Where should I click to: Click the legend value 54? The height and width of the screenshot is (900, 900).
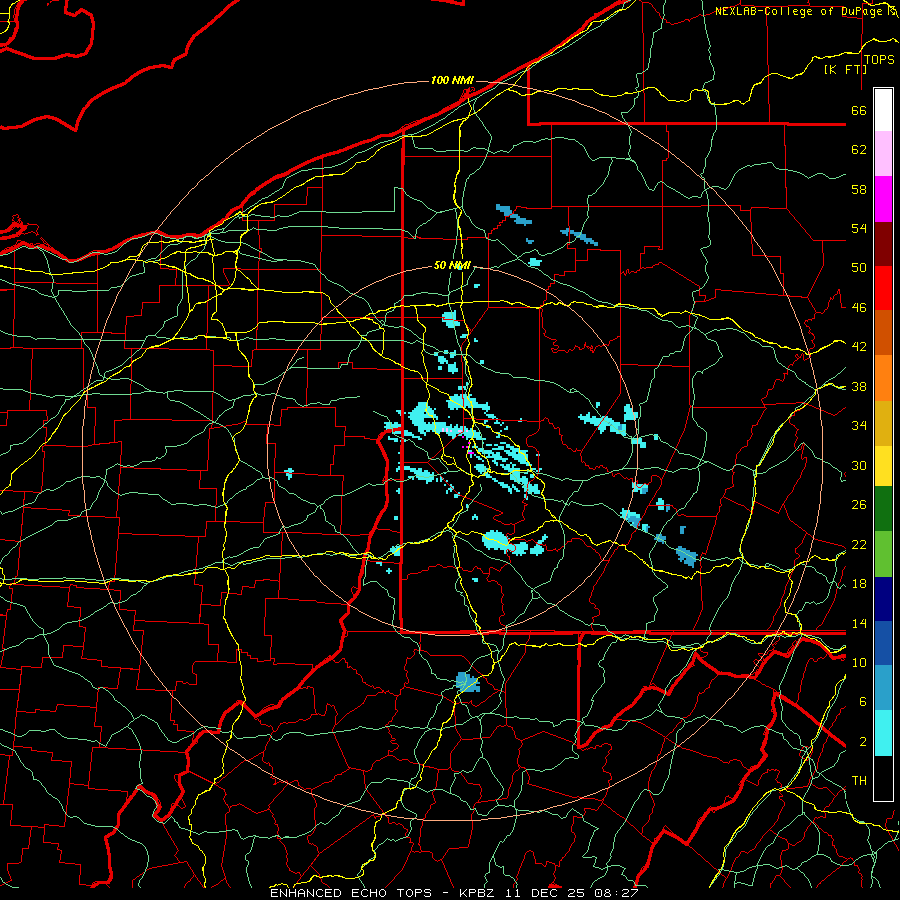(x=859, y=228)
